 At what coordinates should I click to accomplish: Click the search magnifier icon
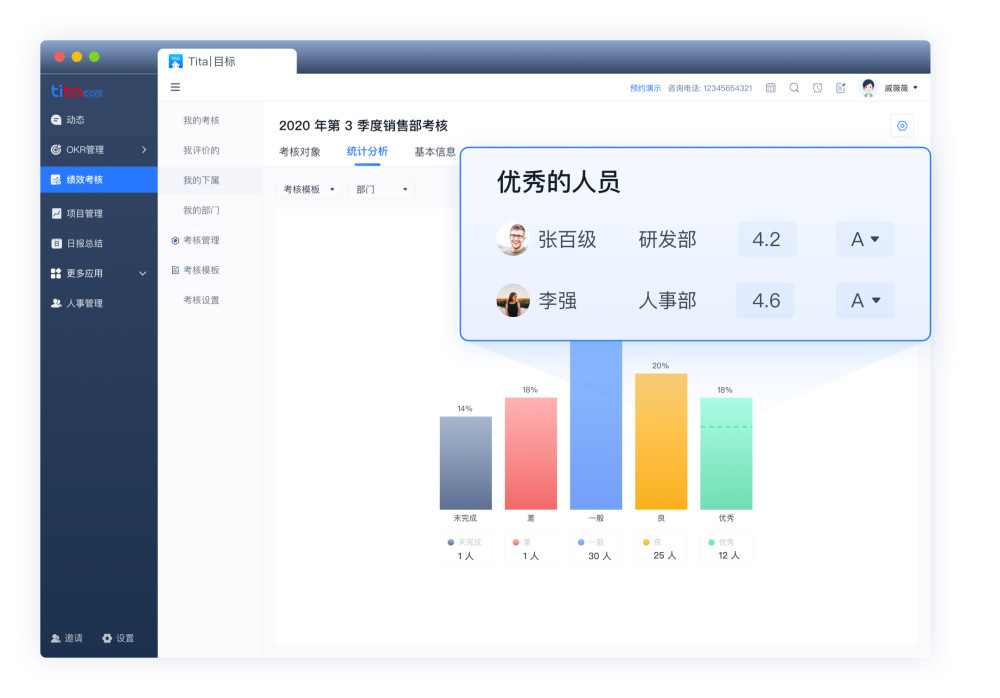[794, 88]
